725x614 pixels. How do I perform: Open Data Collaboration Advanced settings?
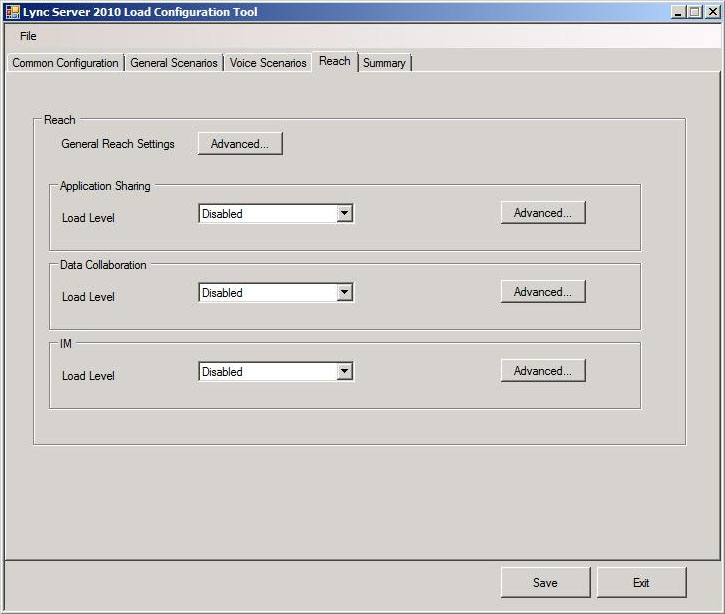pos(543,292)
